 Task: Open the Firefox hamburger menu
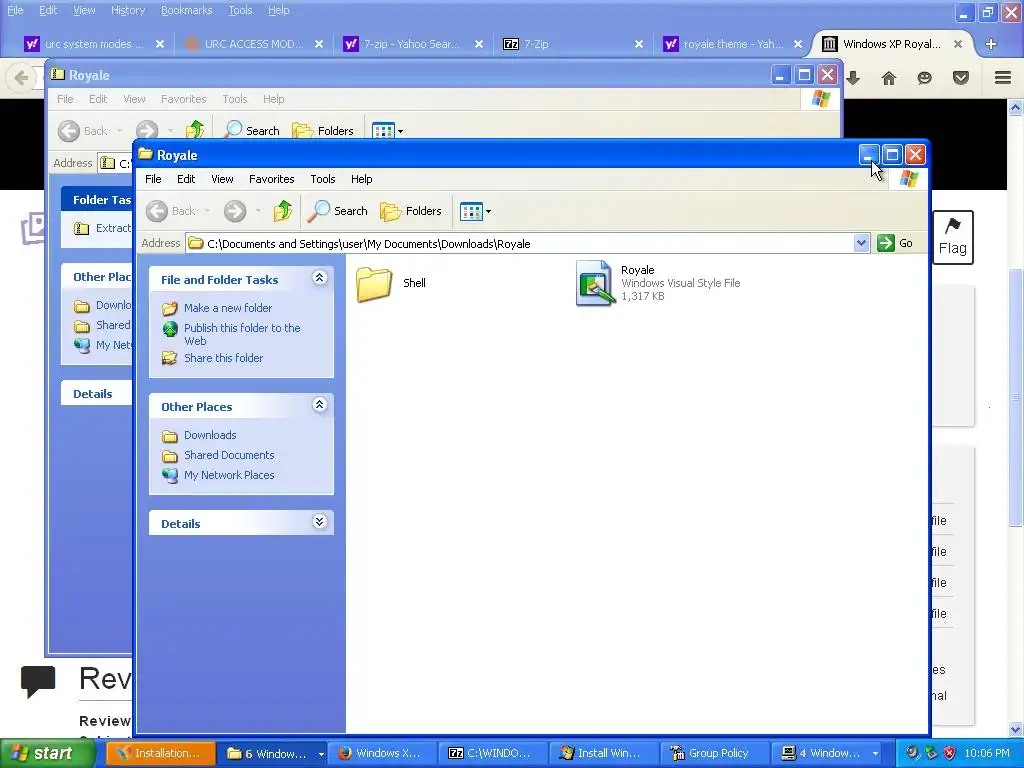pos(1003,78)
